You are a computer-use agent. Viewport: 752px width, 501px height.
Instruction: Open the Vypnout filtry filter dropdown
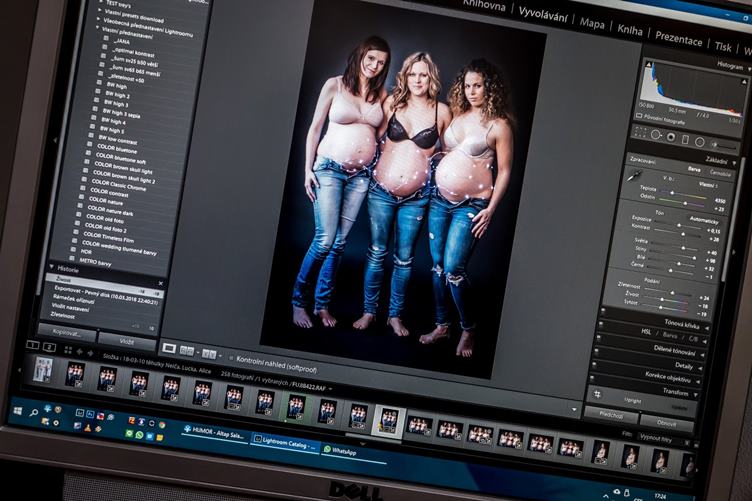pos(659,439)
